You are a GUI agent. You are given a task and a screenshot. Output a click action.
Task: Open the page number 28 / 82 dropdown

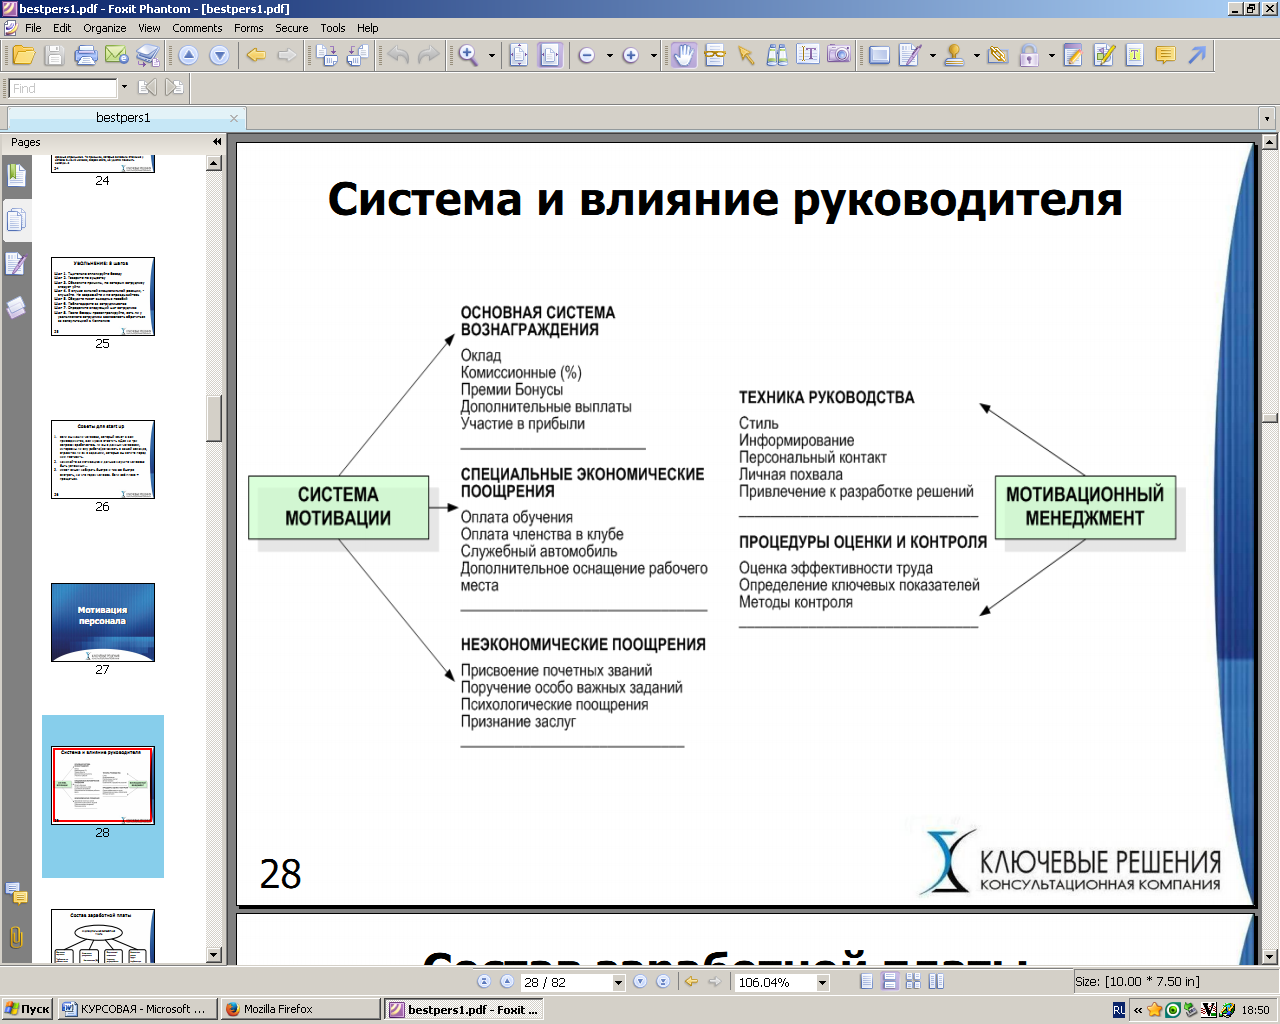click(618, 983)
